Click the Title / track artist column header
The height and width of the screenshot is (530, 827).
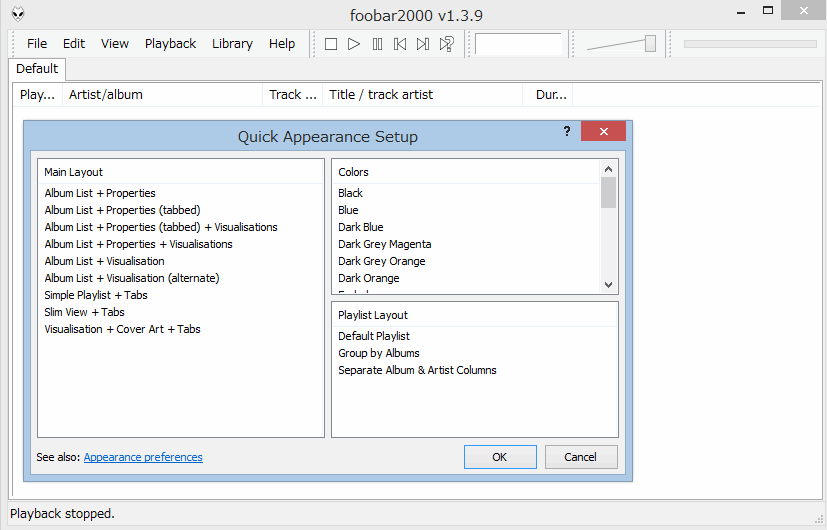(422, 95)
